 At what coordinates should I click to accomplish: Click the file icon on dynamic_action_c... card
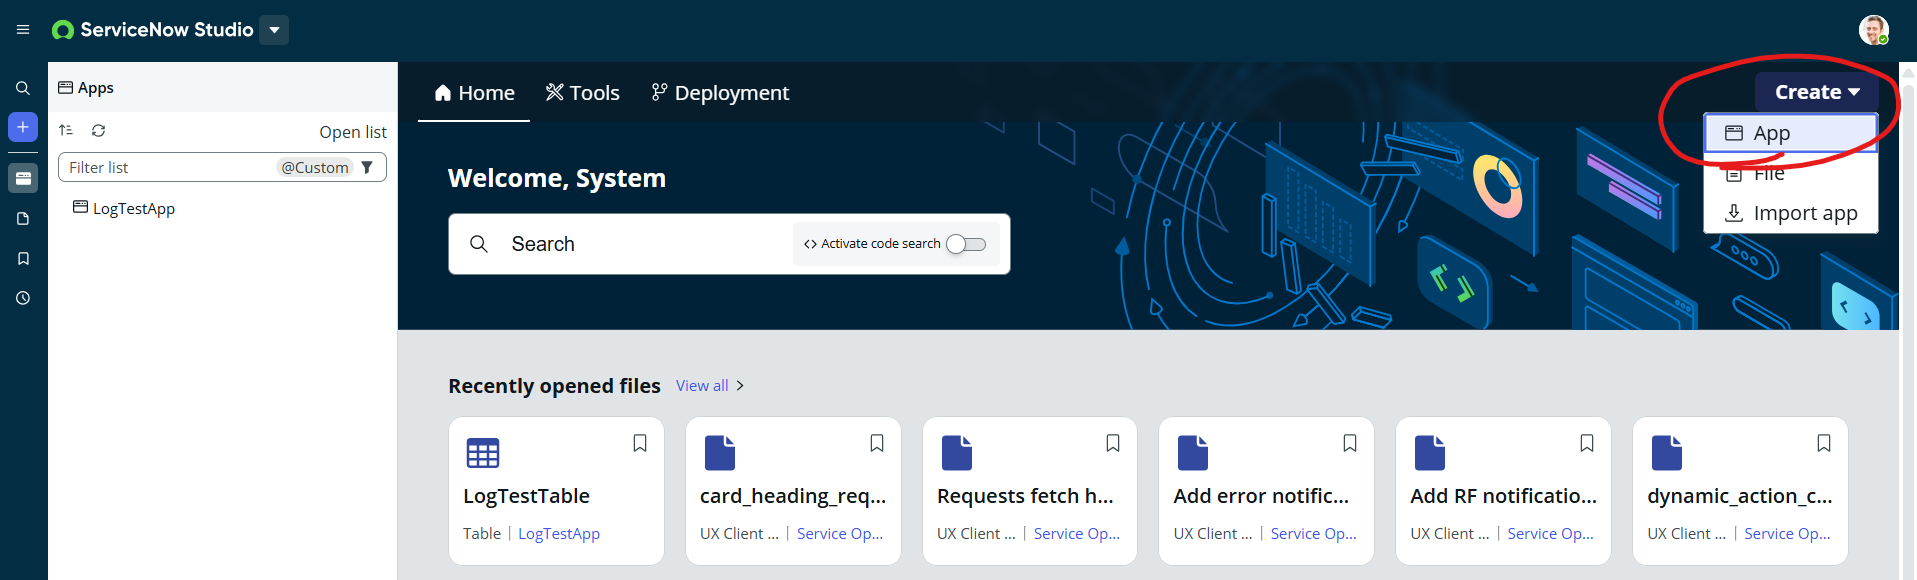1666,453
